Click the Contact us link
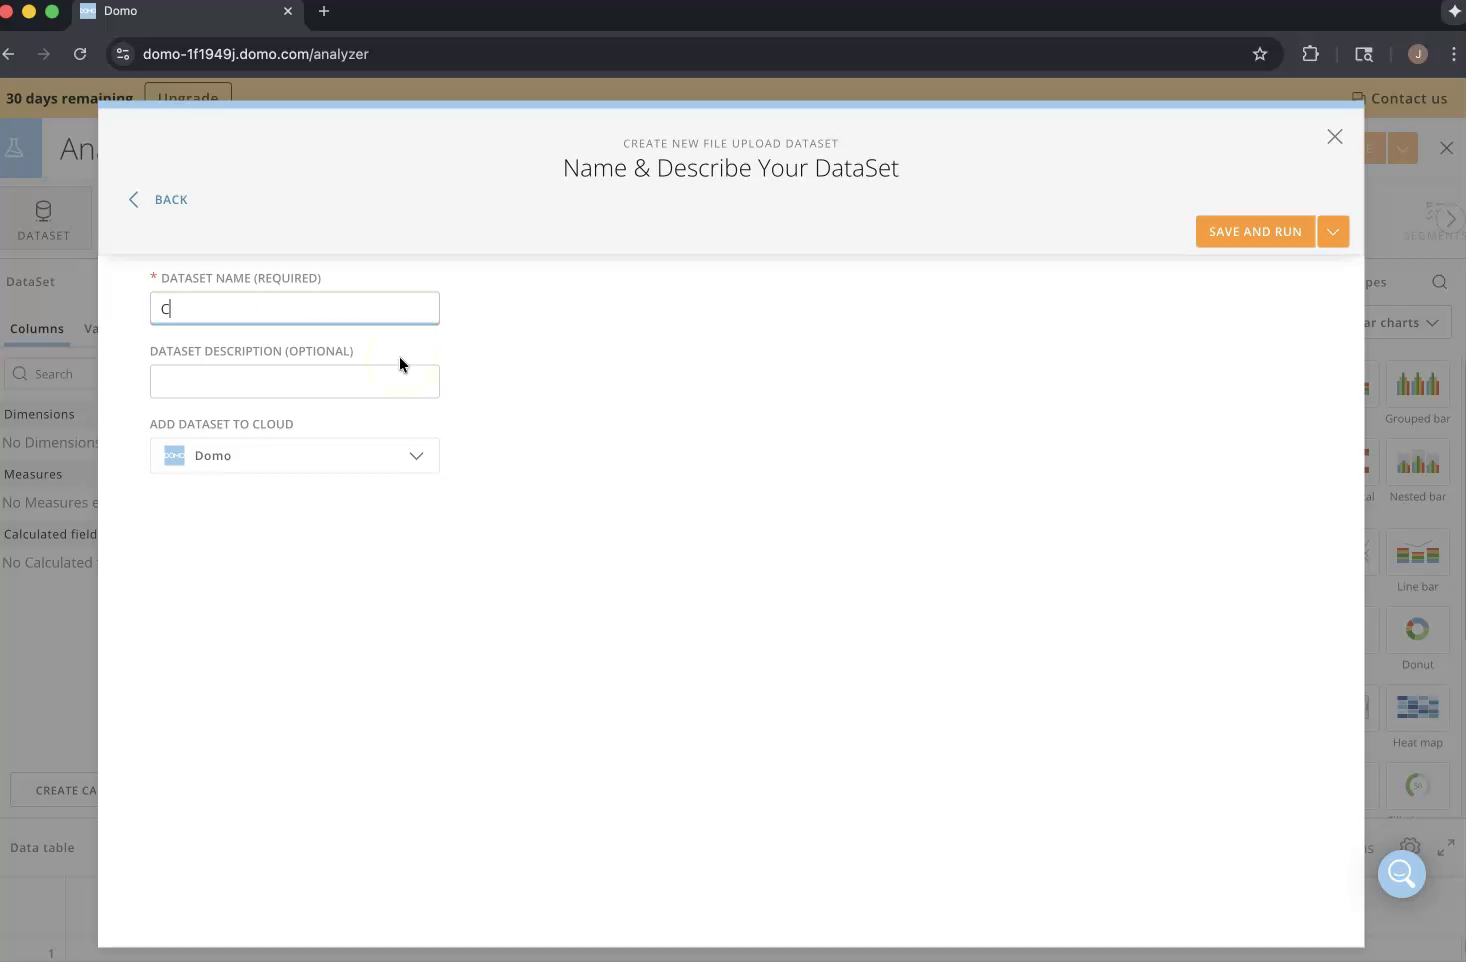Image resolution: width=1466 pixels, height=962 pixels. (x=1400, y=98)
